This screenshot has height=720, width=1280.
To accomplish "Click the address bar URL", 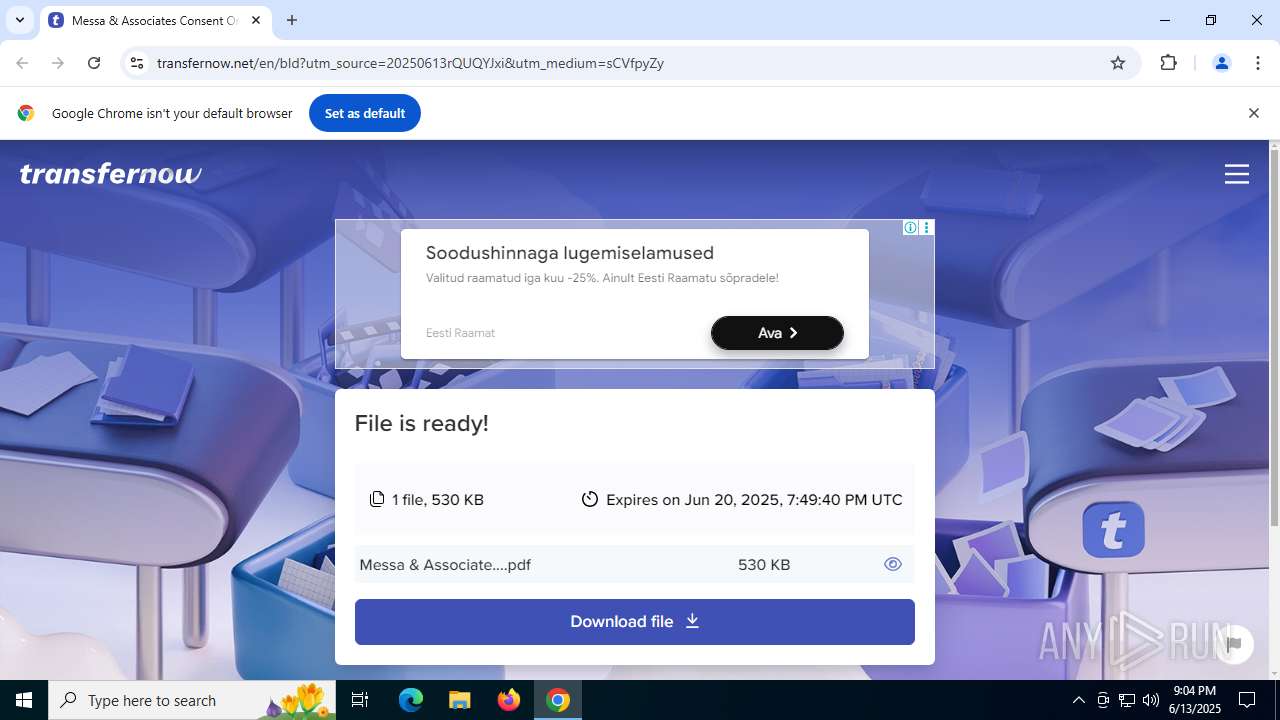I will pos(410,63).
